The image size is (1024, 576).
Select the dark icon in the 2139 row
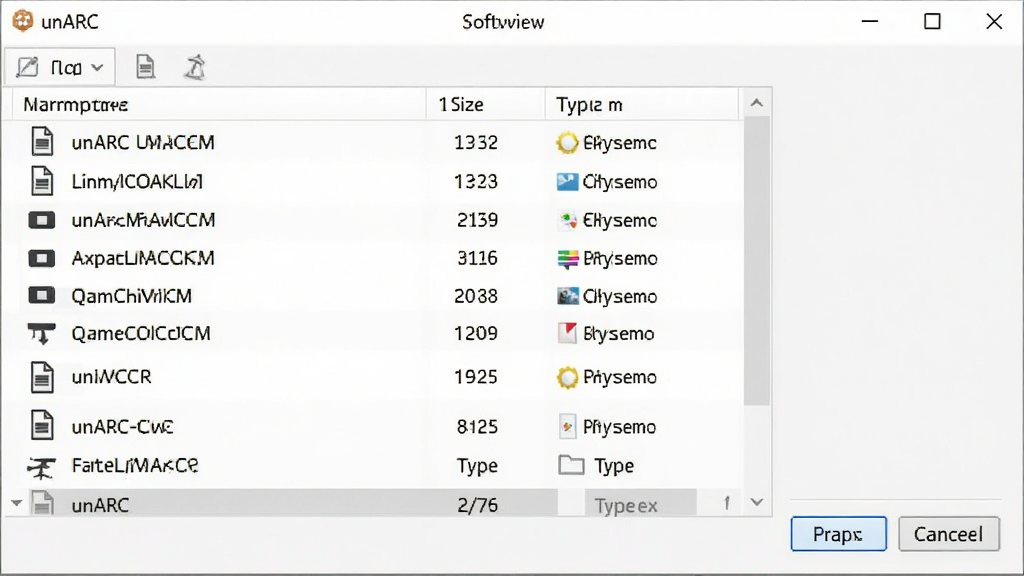42,220
